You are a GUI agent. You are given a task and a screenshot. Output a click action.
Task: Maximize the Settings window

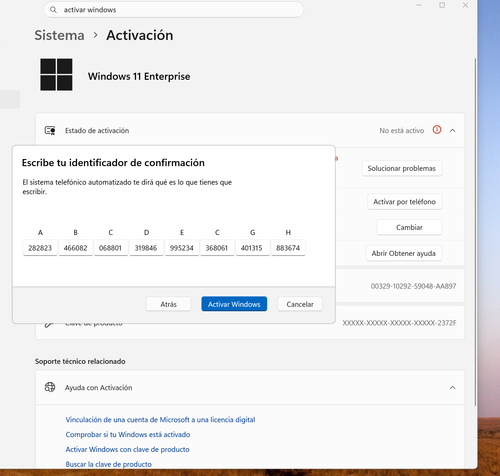tap(442, 5)
